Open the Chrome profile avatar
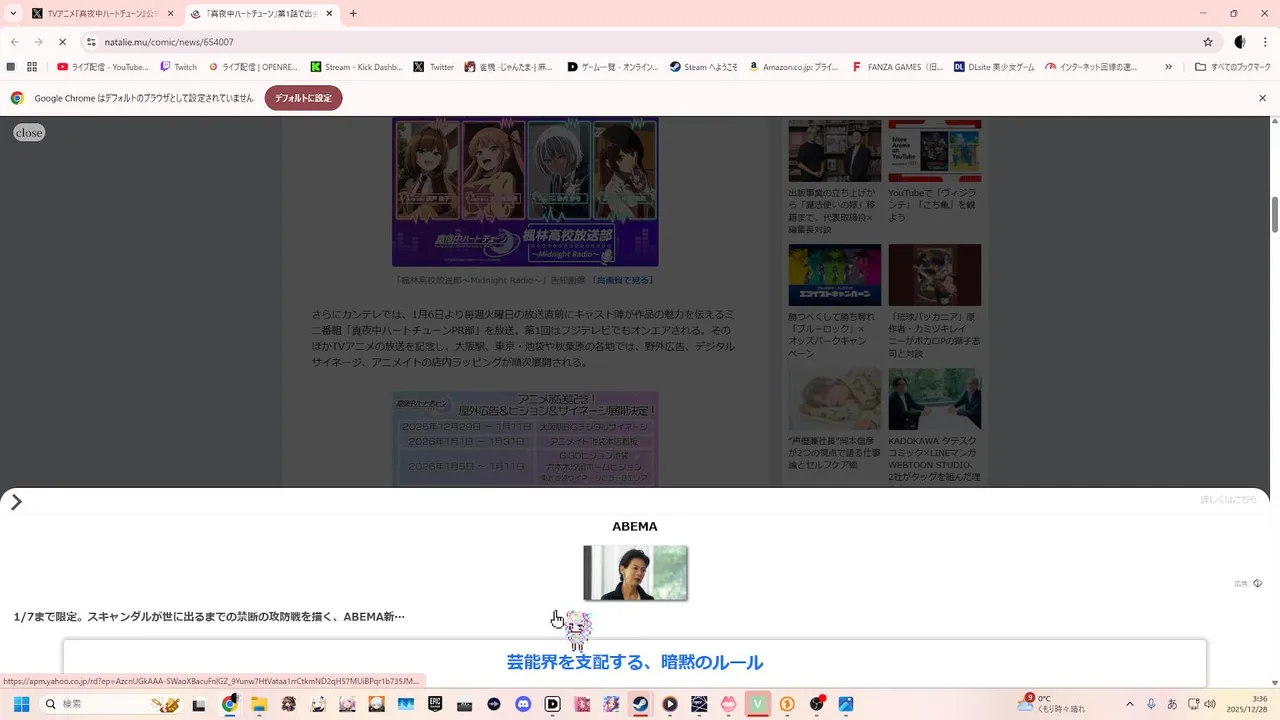Viewport: 1280px width, 720px height. (1240, 42)
